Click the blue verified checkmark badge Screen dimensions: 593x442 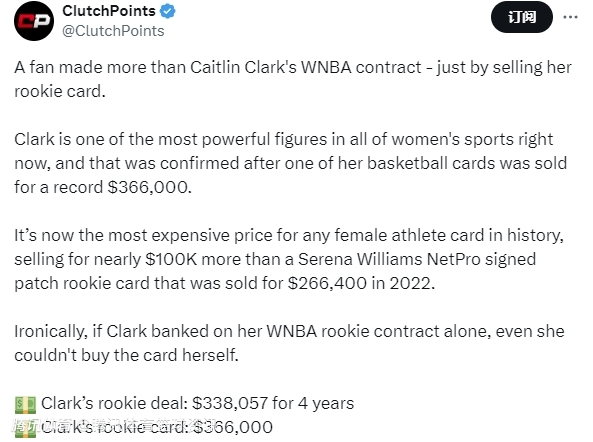pyautogui.click(x=168, y=11)
